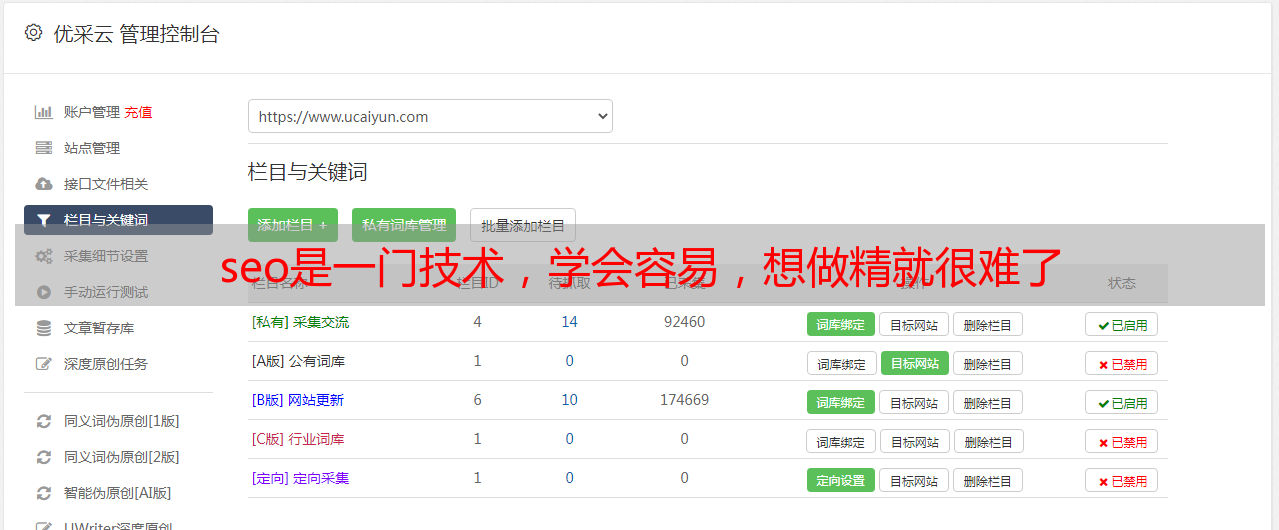Open the site URL dropdown https://www.ucaiyun.com
Screen dimensions: 1279x530
pyautogui.click(x=430, y=116)
